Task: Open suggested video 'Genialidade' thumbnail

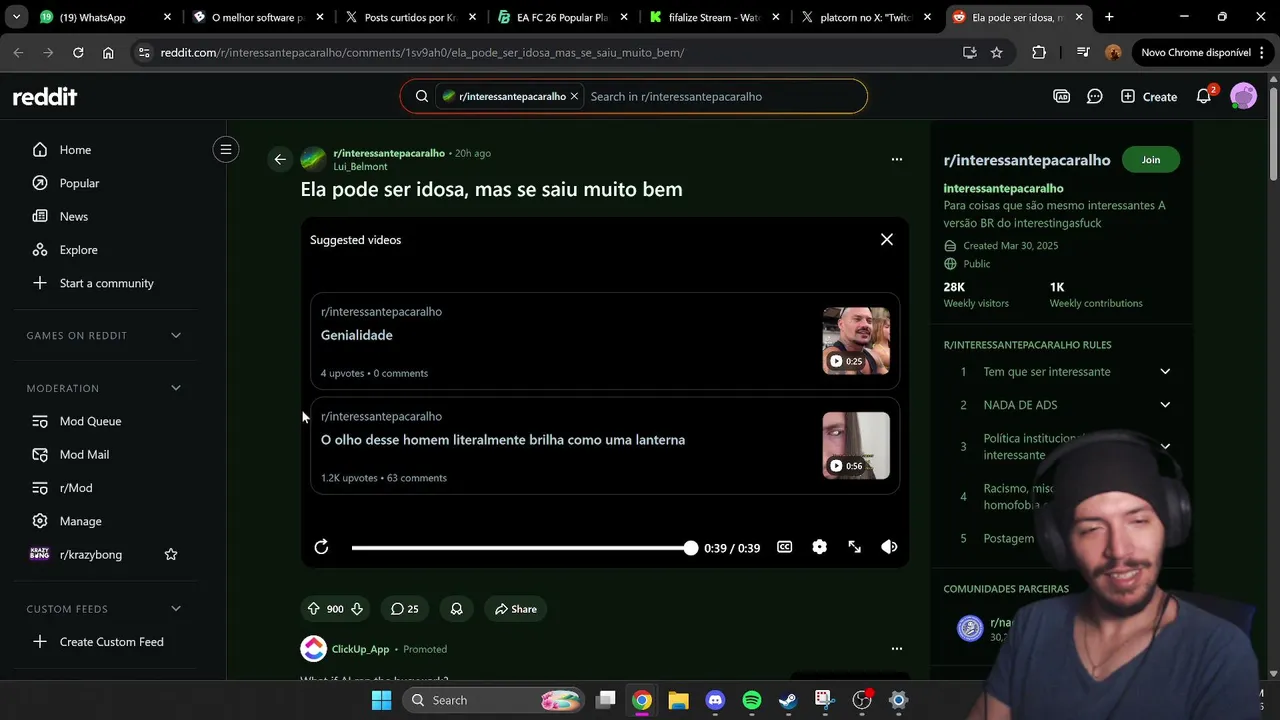Action: (x=856, y=341)
